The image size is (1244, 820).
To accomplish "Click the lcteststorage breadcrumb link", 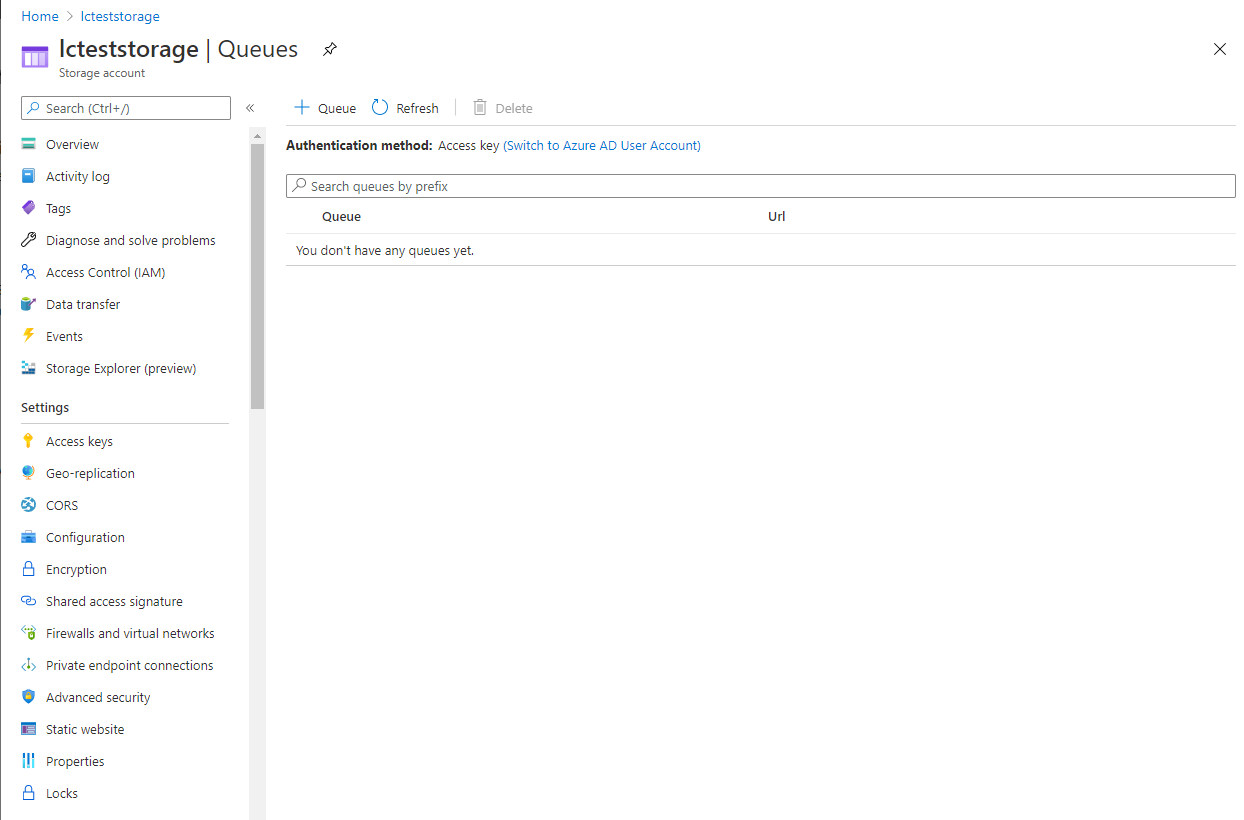I will pos(118,16).
